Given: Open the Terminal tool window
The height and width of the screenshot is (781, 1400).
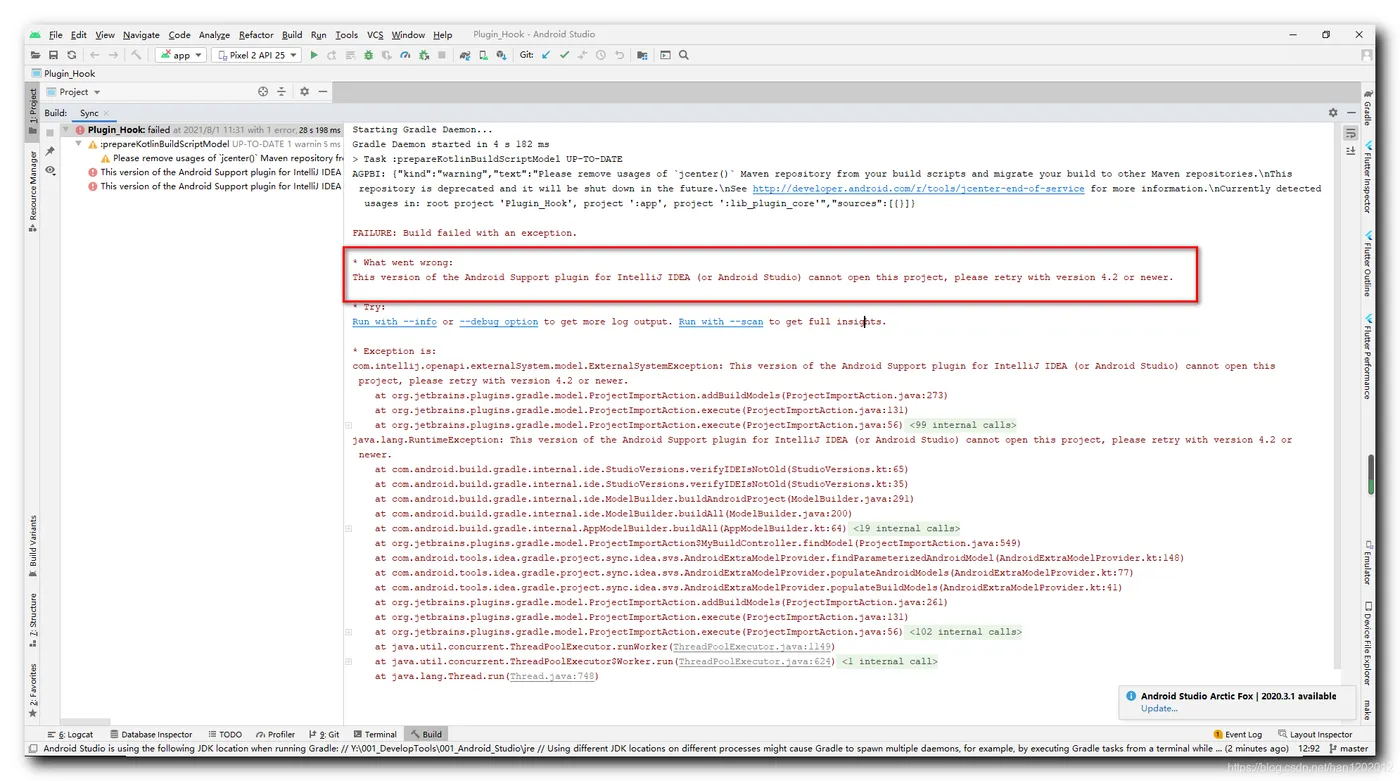Looking at the screenshot, I should click(x=374, y=734).
